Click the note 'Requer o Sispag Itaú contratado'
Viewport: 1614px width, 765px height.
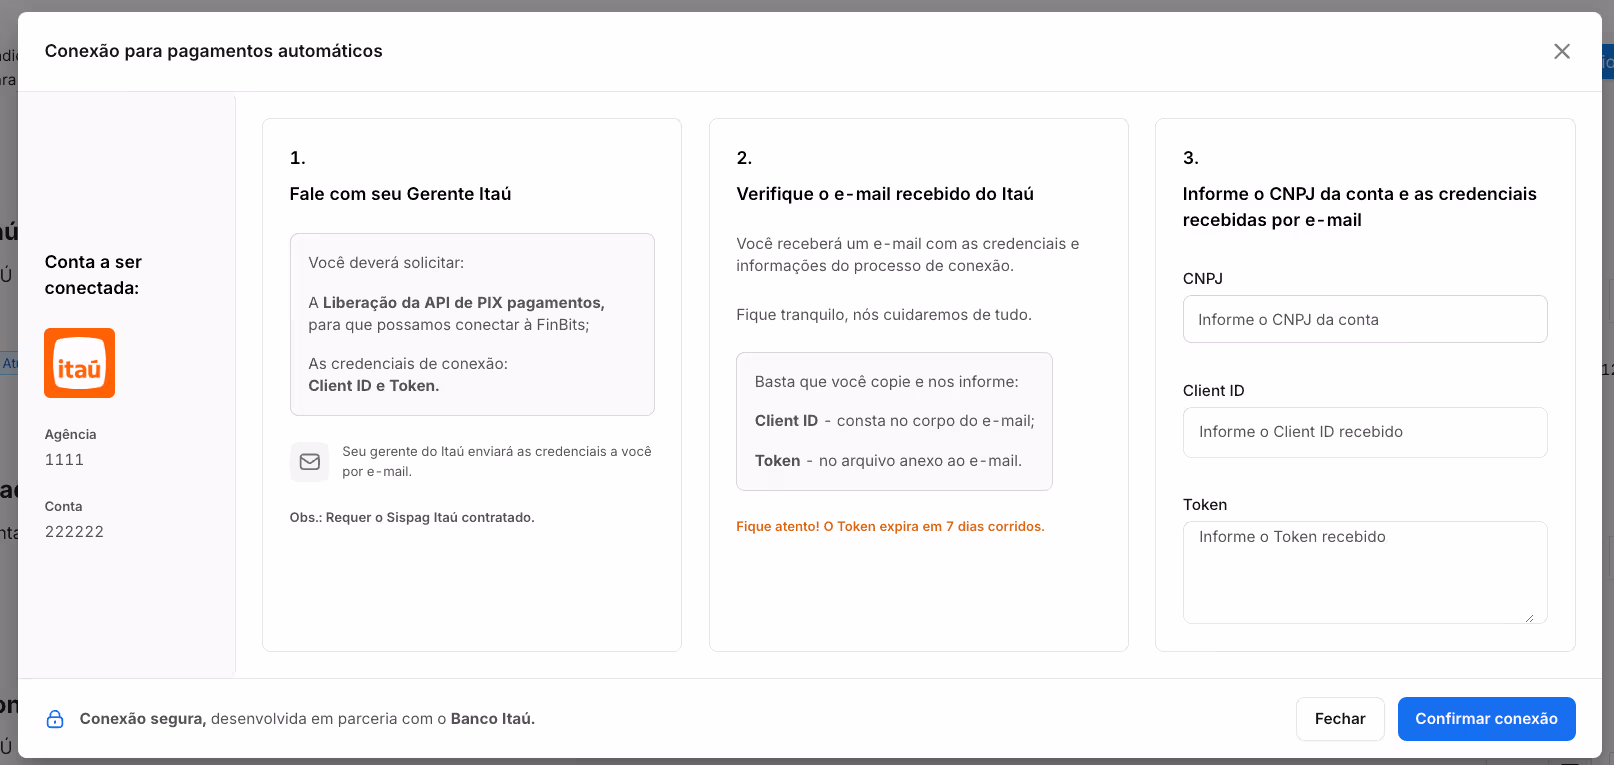click(430, 518)
